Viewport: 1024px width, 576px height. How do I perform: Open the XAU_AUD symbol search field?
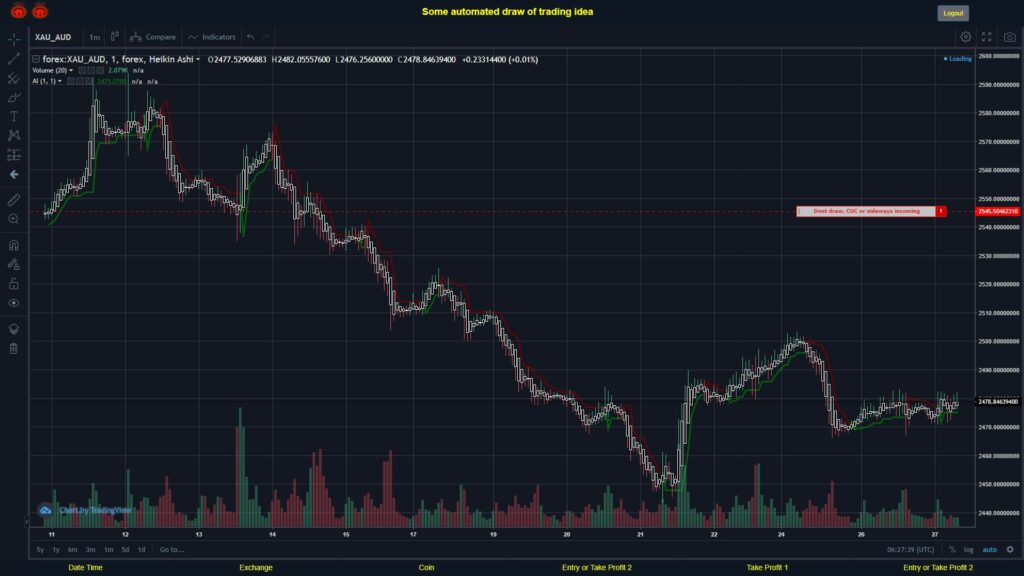[54, 37]
